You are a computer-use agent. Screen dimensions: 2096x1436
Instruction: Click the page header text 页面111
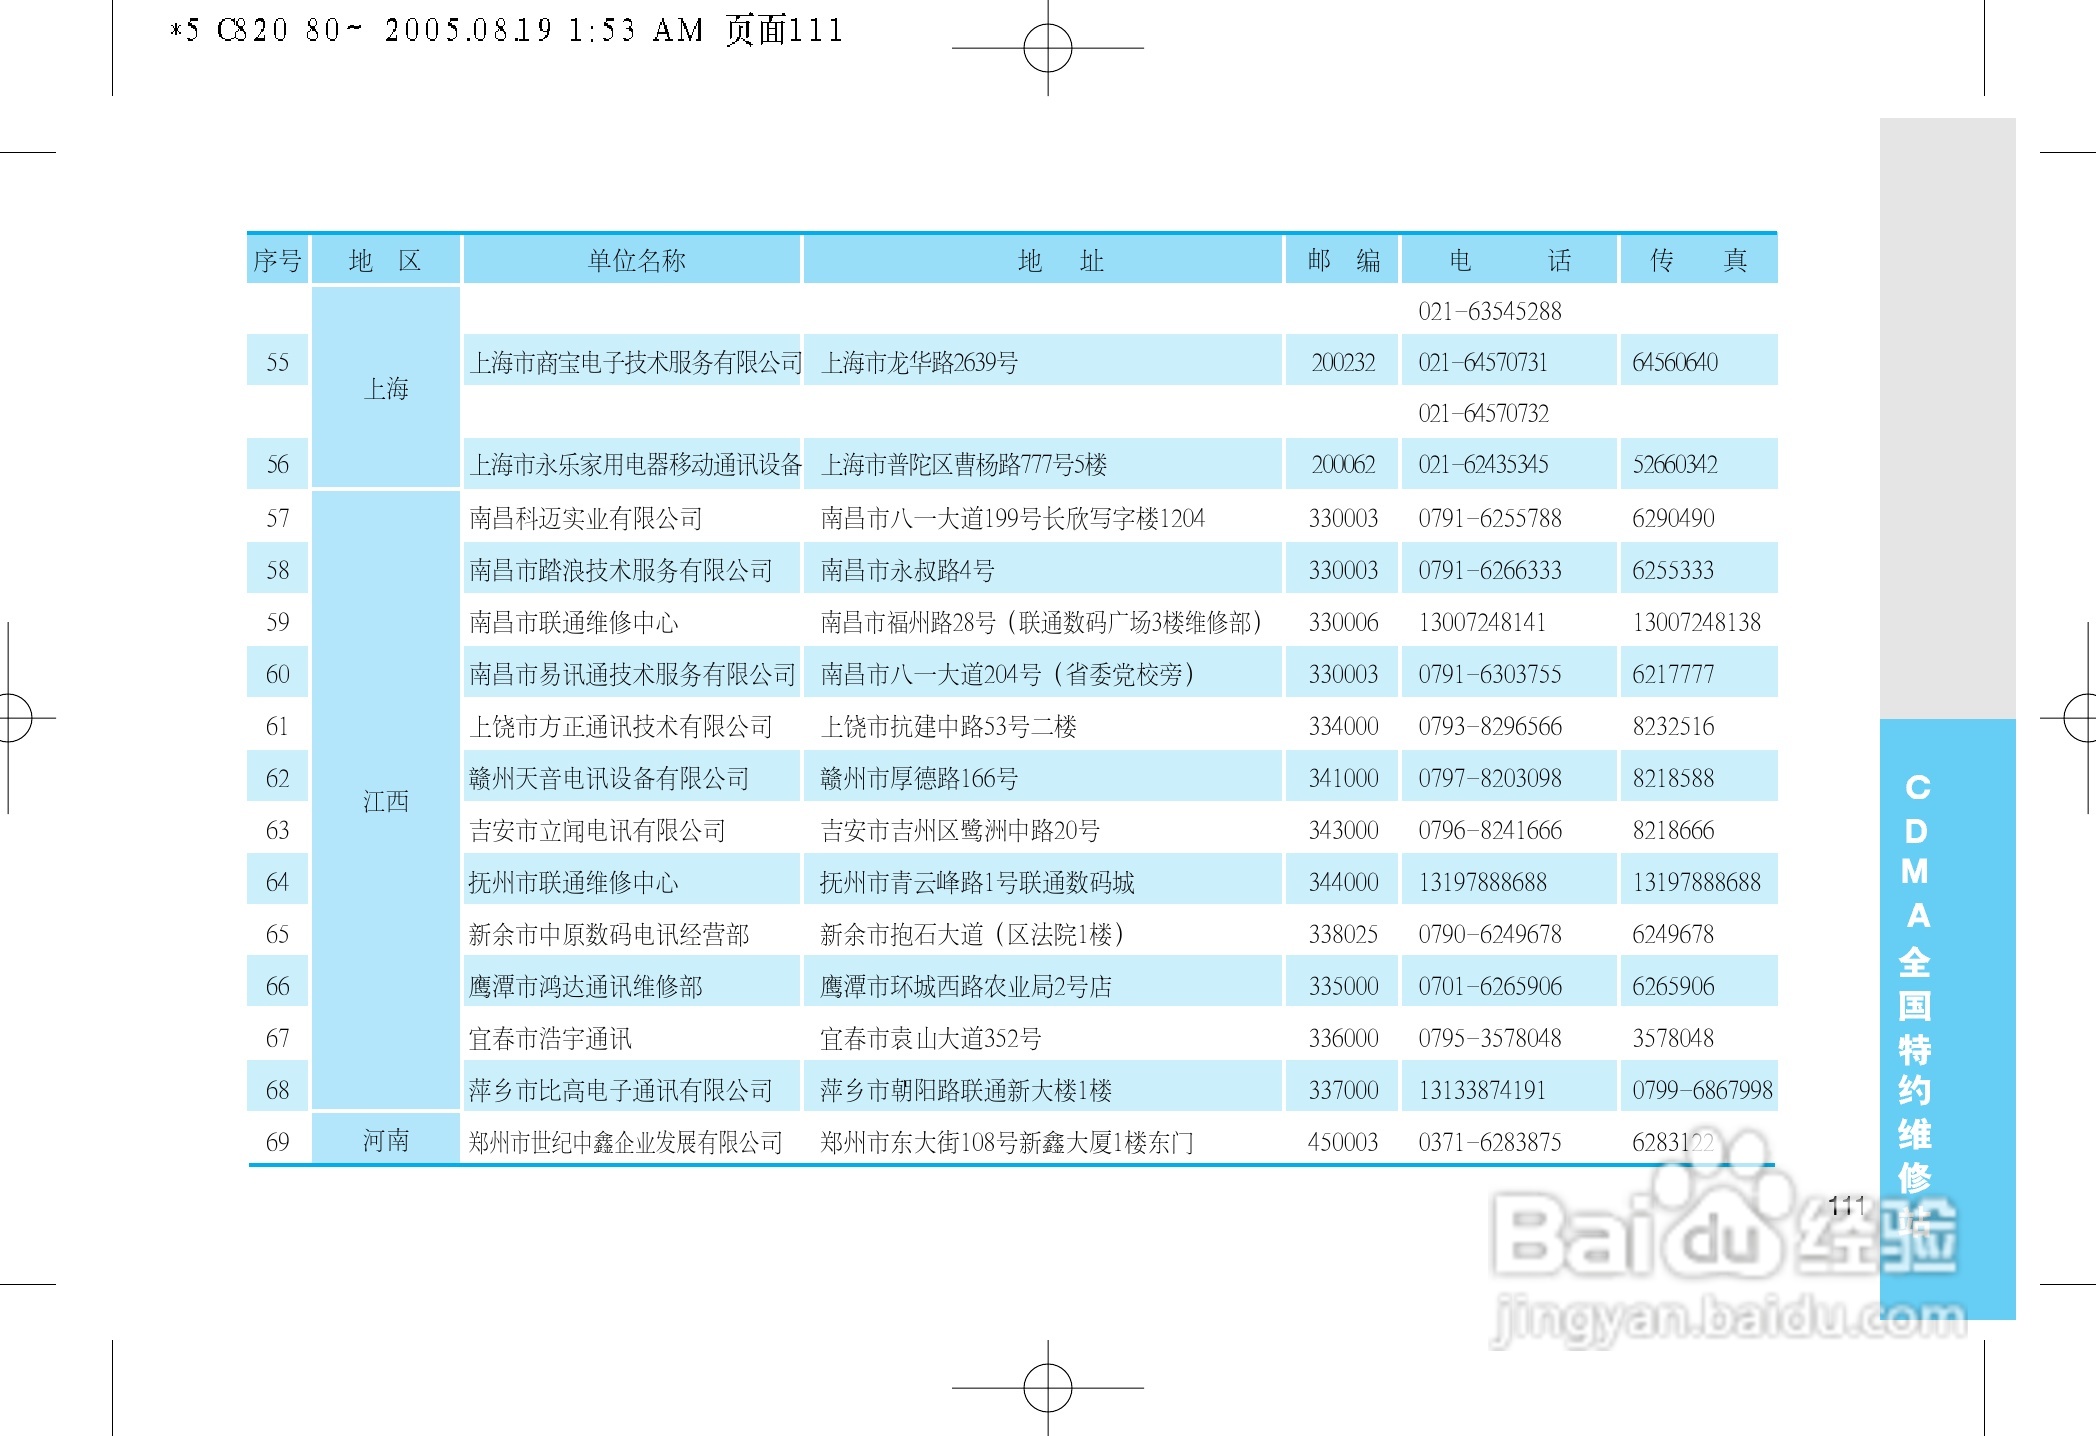pos(784,30)
